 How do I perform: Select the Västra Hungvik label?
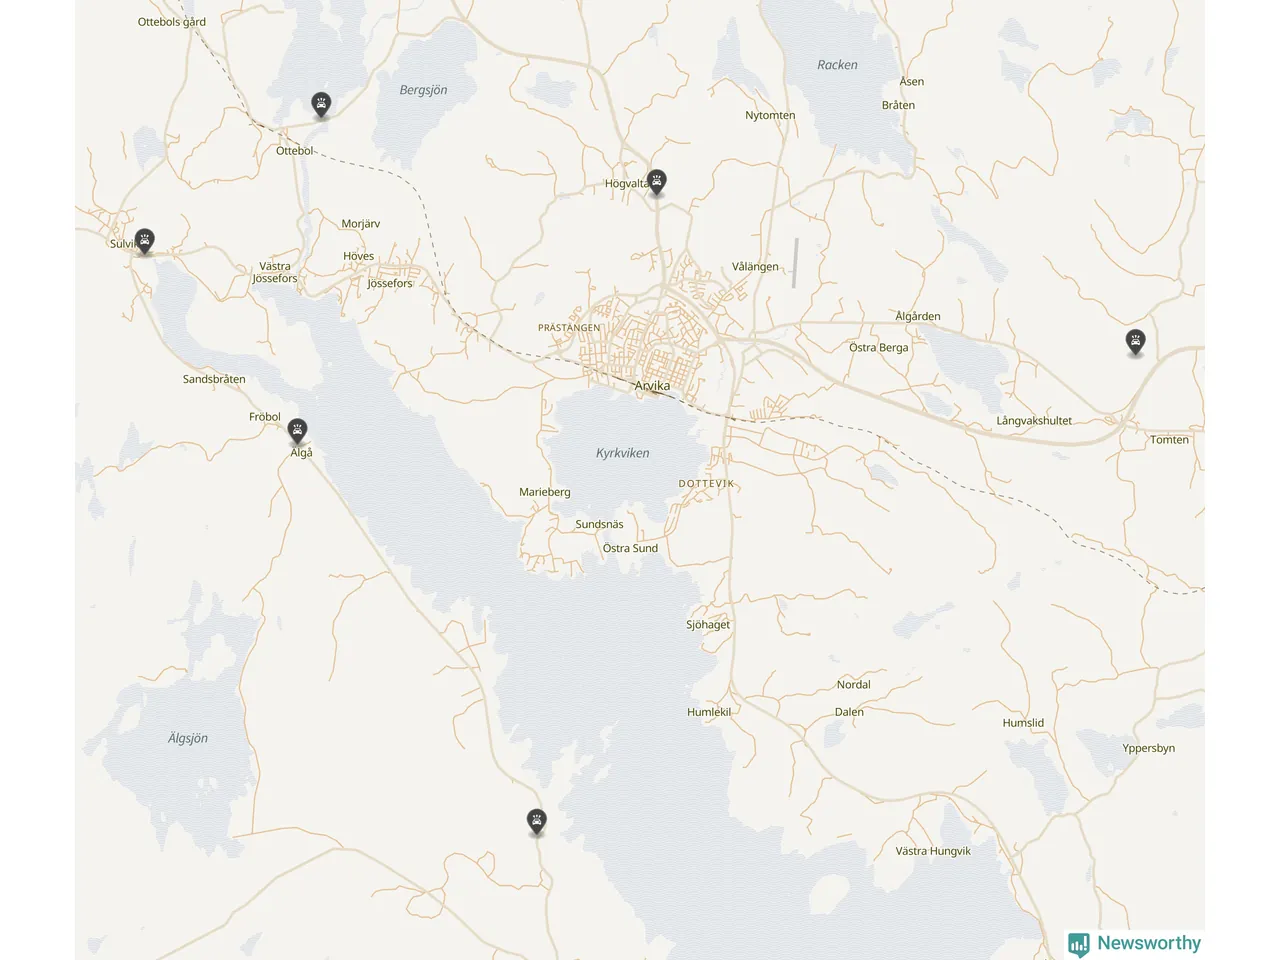click(x=933, y=851)
